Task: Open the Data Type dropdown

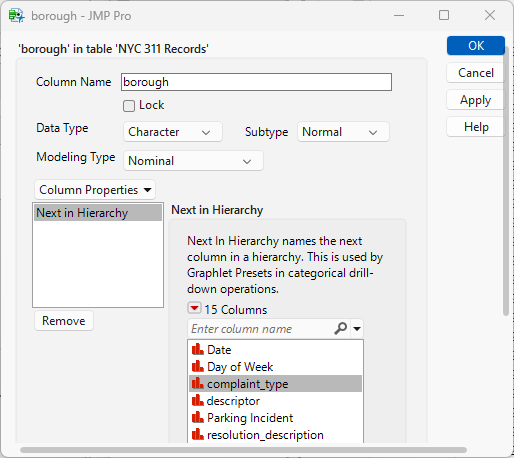Action: coord(173,132)
